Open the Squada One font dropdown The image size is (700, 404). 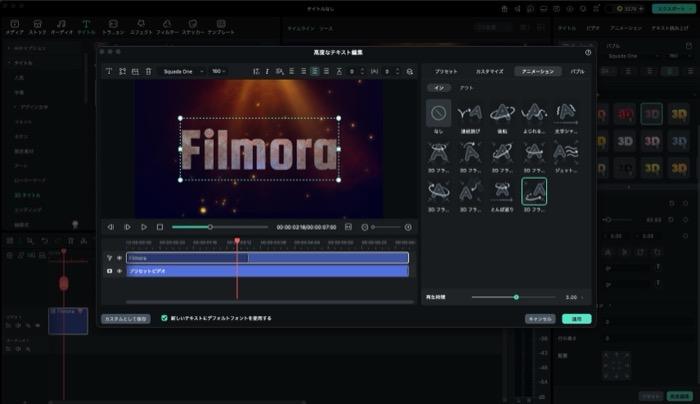(x=182, y=71)
